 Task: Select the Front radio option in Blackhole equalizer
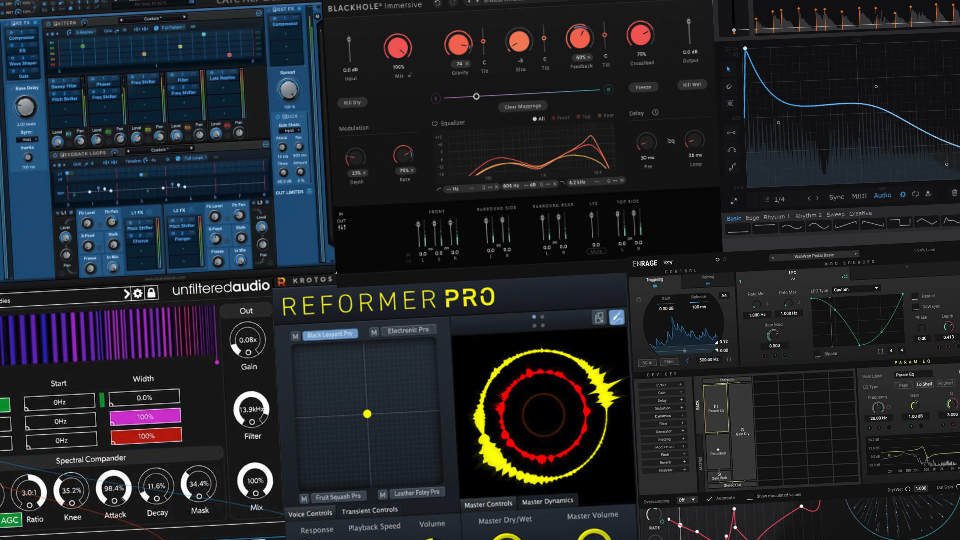click(560, 118)
